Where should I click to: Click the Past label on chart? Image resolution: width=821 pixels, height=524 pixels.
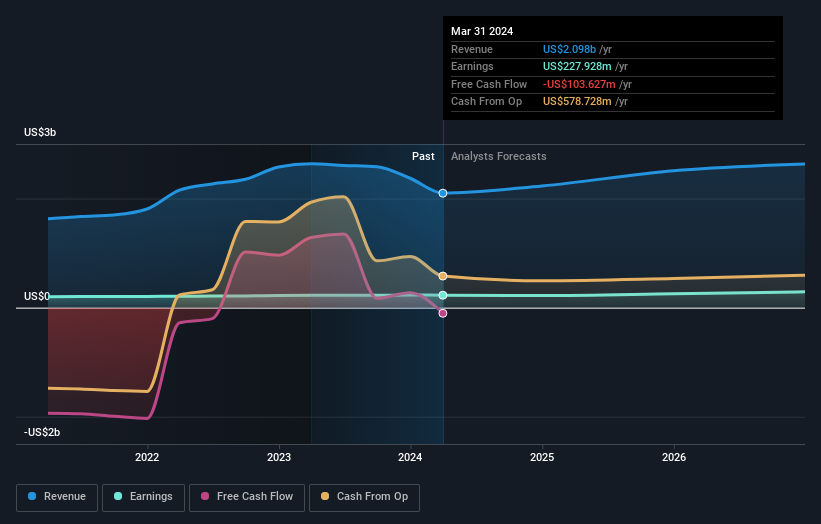click(423, 156)
